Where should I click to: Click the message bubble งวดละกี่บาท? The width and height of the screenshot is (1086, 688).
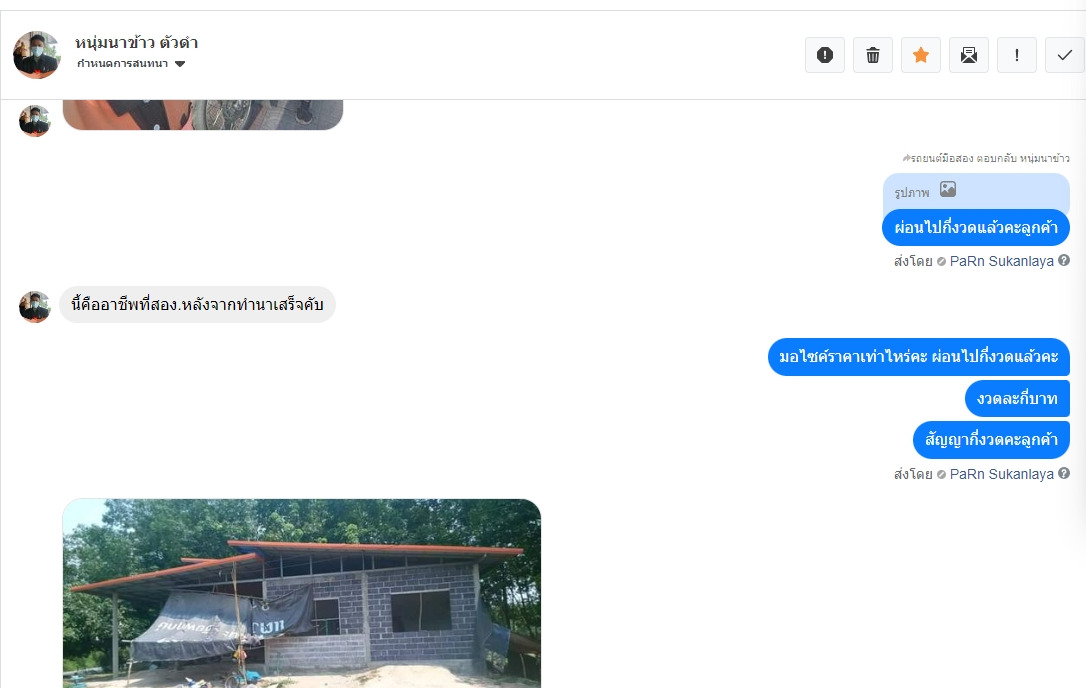tap(1017, 398)
